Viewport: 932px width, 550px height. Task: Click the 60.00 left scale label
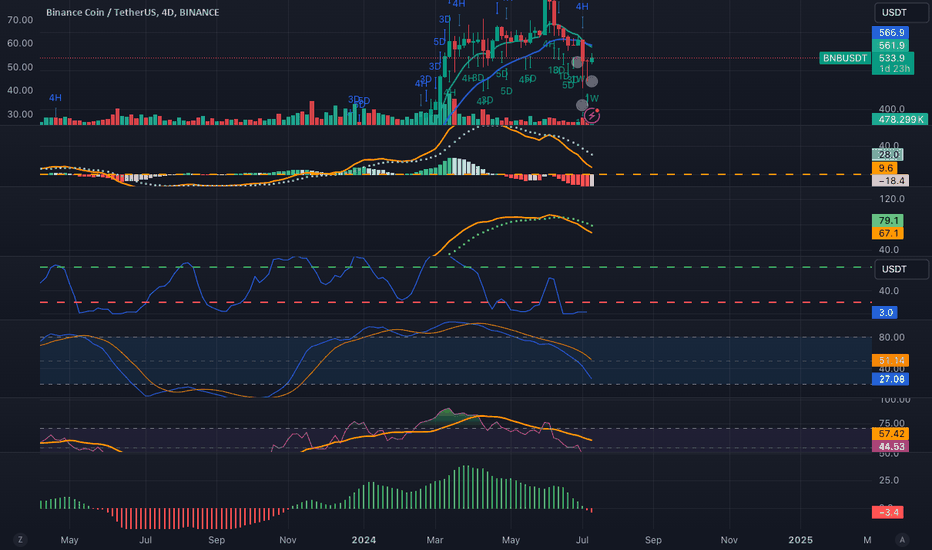click(x=20, y=43)
